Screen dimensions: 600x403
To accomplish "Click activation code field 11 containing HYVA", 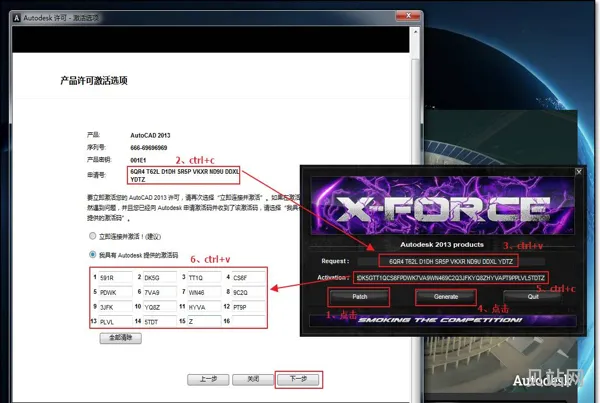I will pyautogui.click(x=204, y=307).
